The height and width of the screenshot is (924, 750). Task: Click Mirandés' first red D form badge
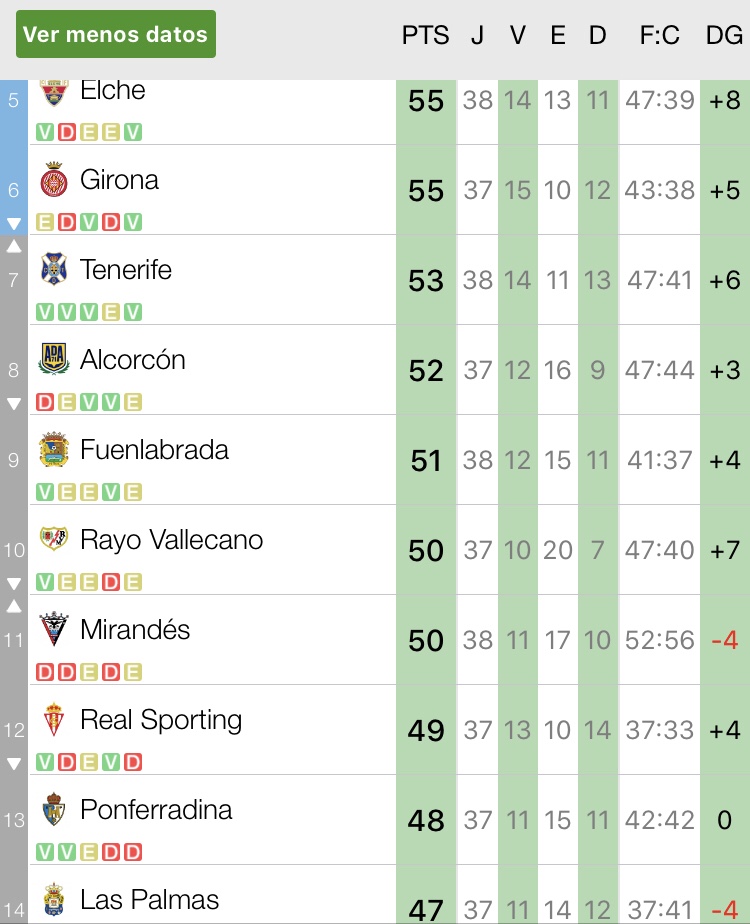click(x=44, y=672)
